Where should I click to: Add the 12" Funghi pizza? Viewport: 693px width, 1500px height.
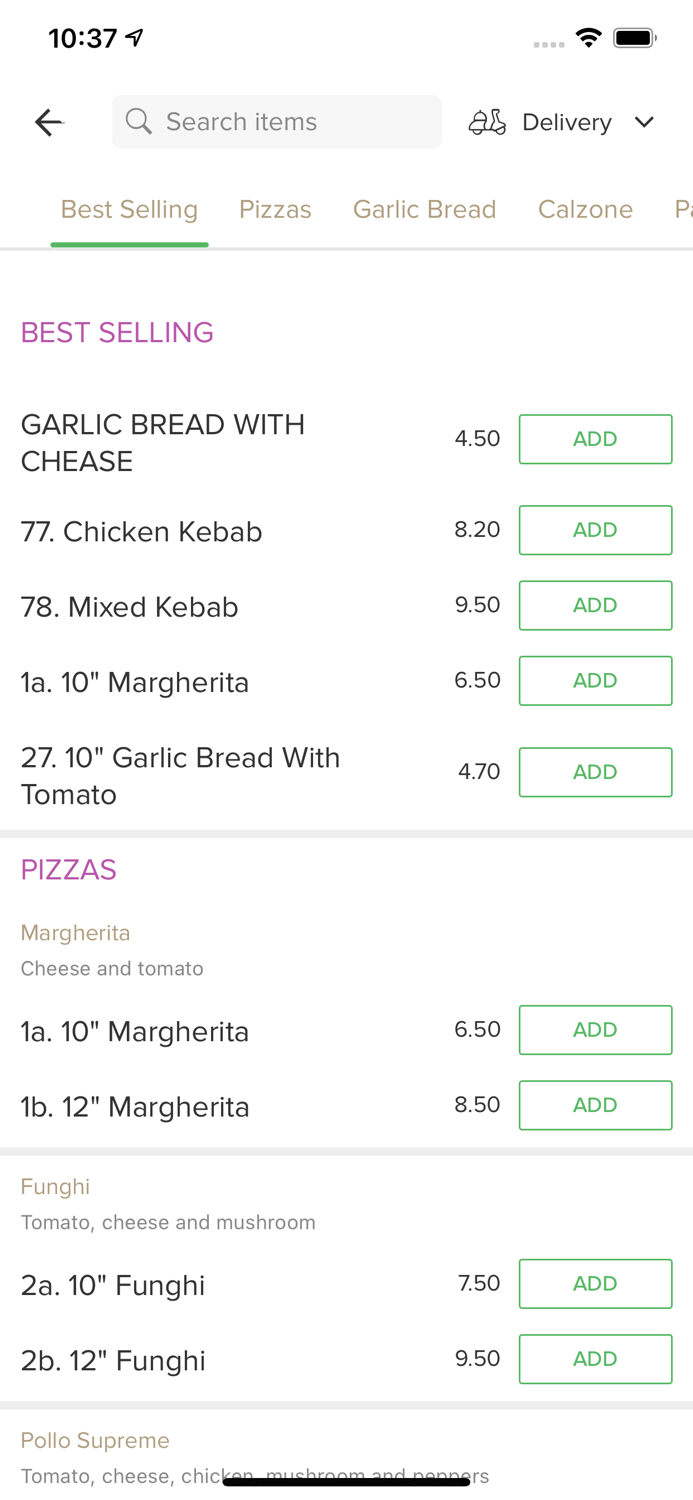(x=595, y=1359)
